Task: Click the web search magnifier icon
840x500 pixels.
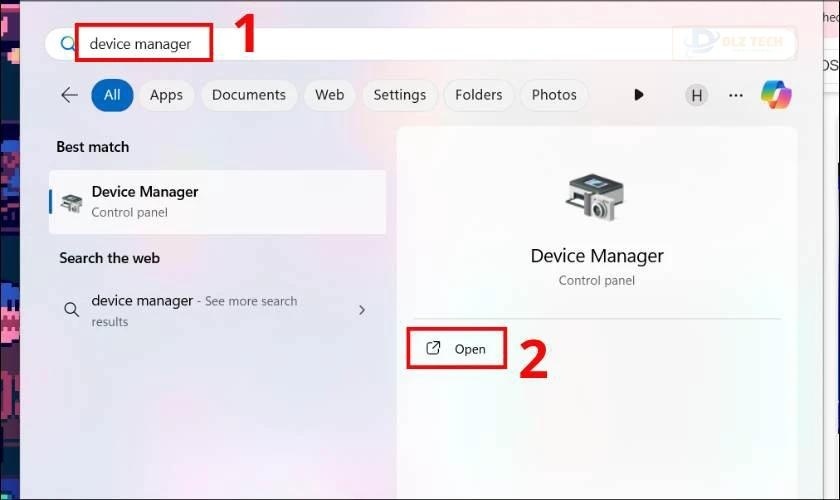Action: (x=71, y=309)
